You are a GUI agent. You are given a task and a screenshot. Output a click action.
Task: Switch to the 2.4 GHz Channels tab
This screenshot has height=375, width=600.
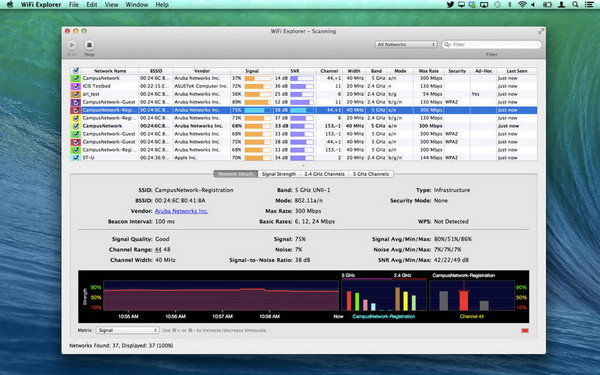click(x=324, y=174)
